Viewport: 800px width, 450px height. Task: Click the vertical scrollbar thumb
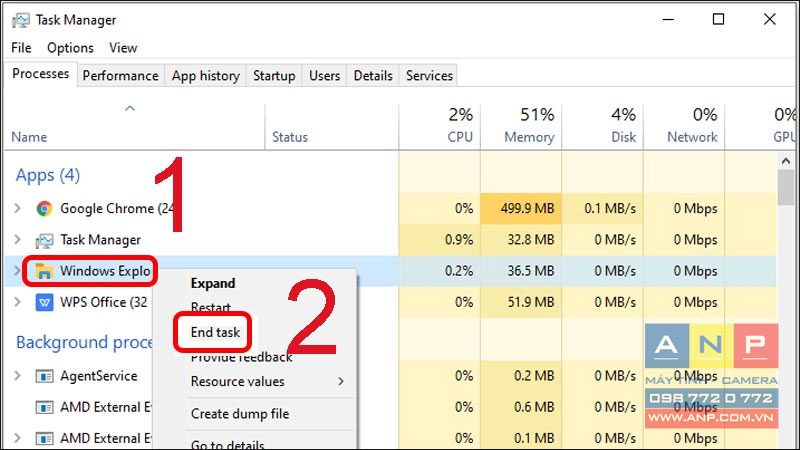[x=786, y=187]
